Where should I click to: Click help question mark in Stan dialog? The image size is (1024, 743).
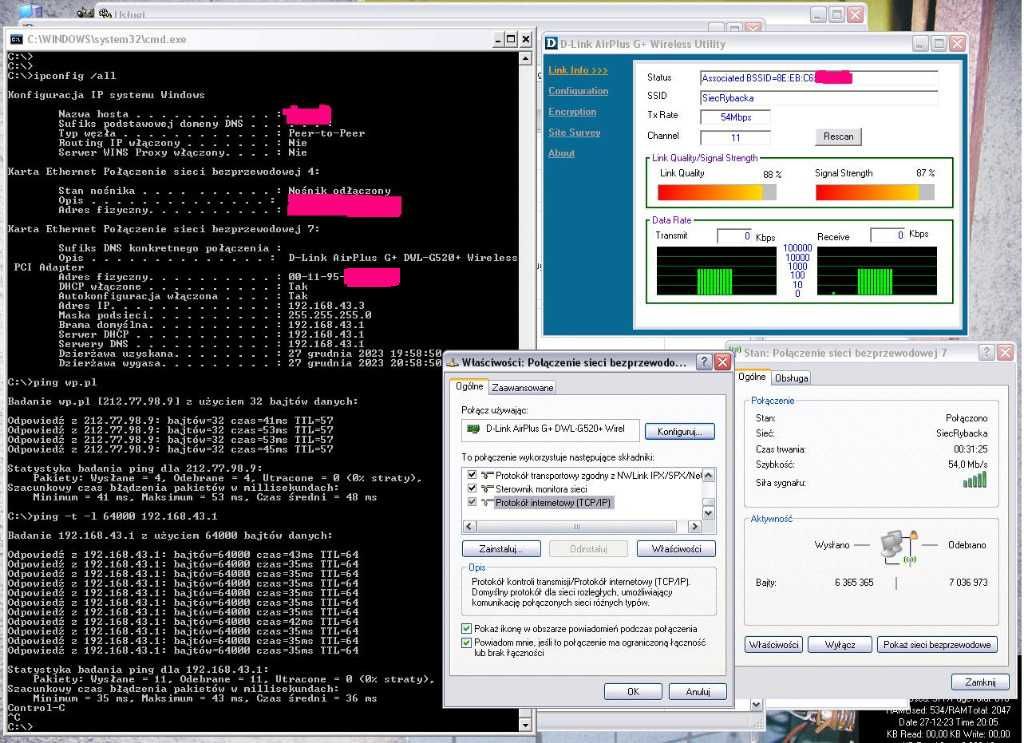tap(987, 353)
